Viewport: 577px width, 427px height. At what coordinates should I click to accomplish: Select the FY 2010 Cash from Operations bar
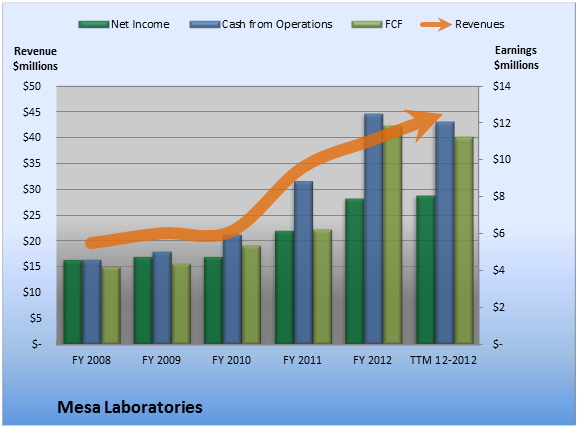point(233,289)
